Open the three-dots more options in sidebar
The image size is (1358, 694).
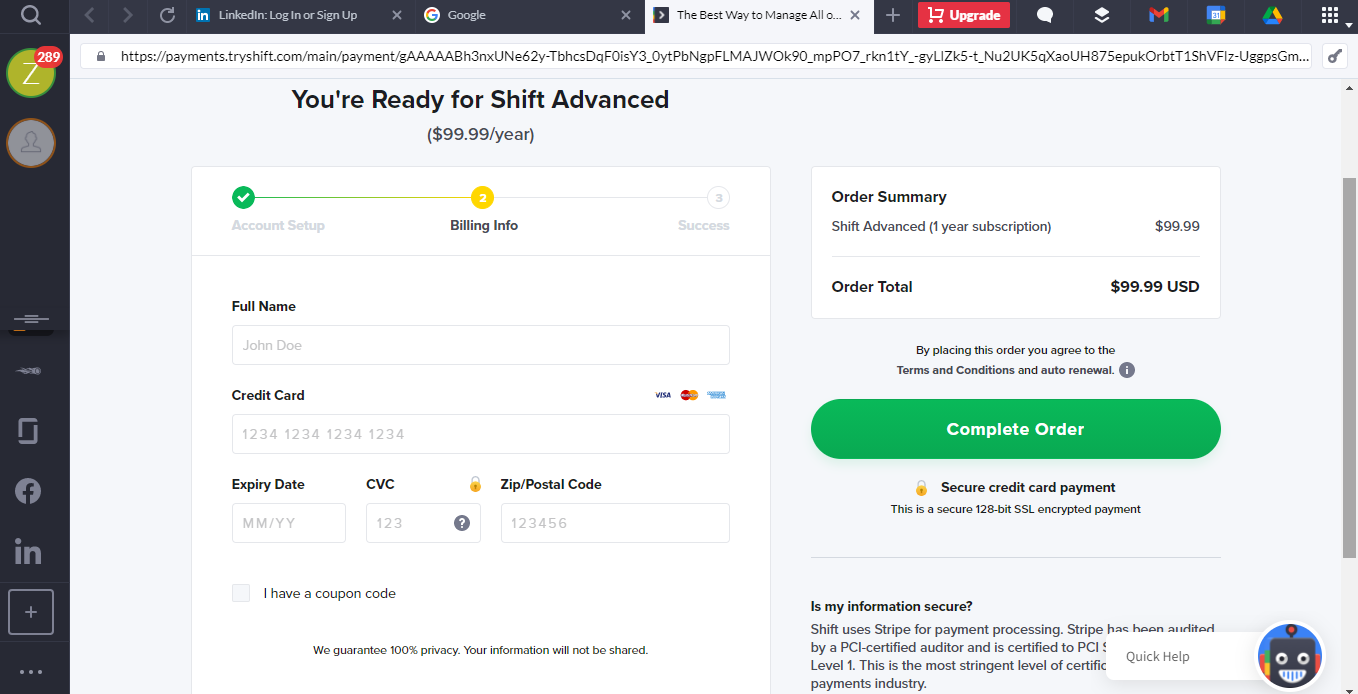31,672
